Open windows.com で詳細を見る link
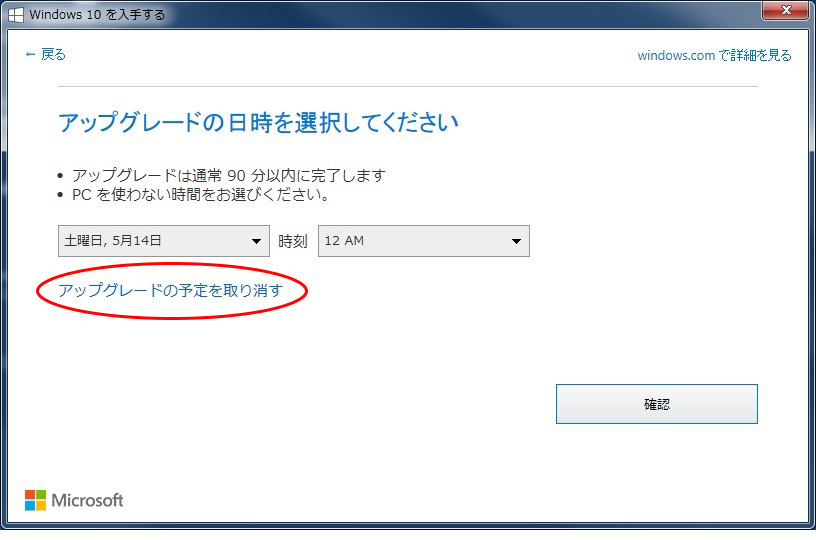The width and height of the screenshot is (816, 540). (714, 55)
